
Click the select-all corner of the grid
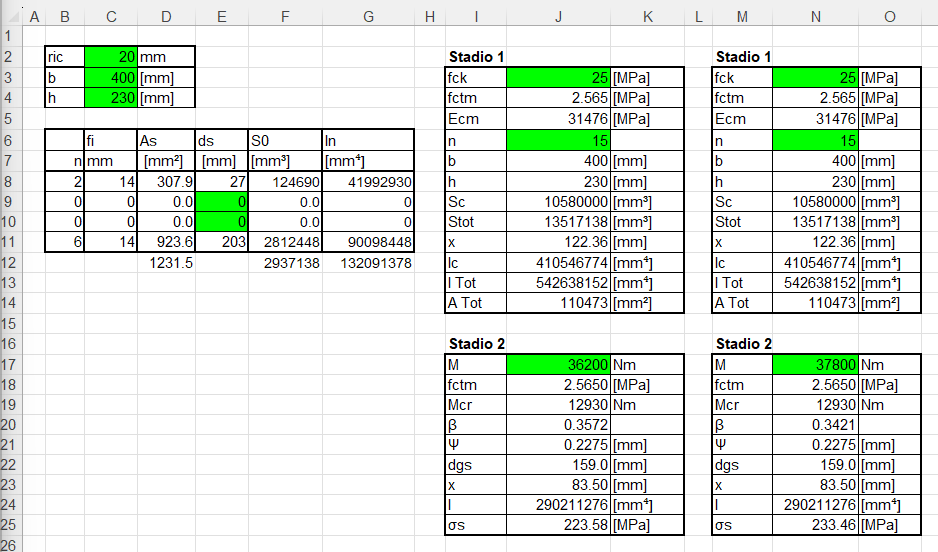click(x=10, y=16)
